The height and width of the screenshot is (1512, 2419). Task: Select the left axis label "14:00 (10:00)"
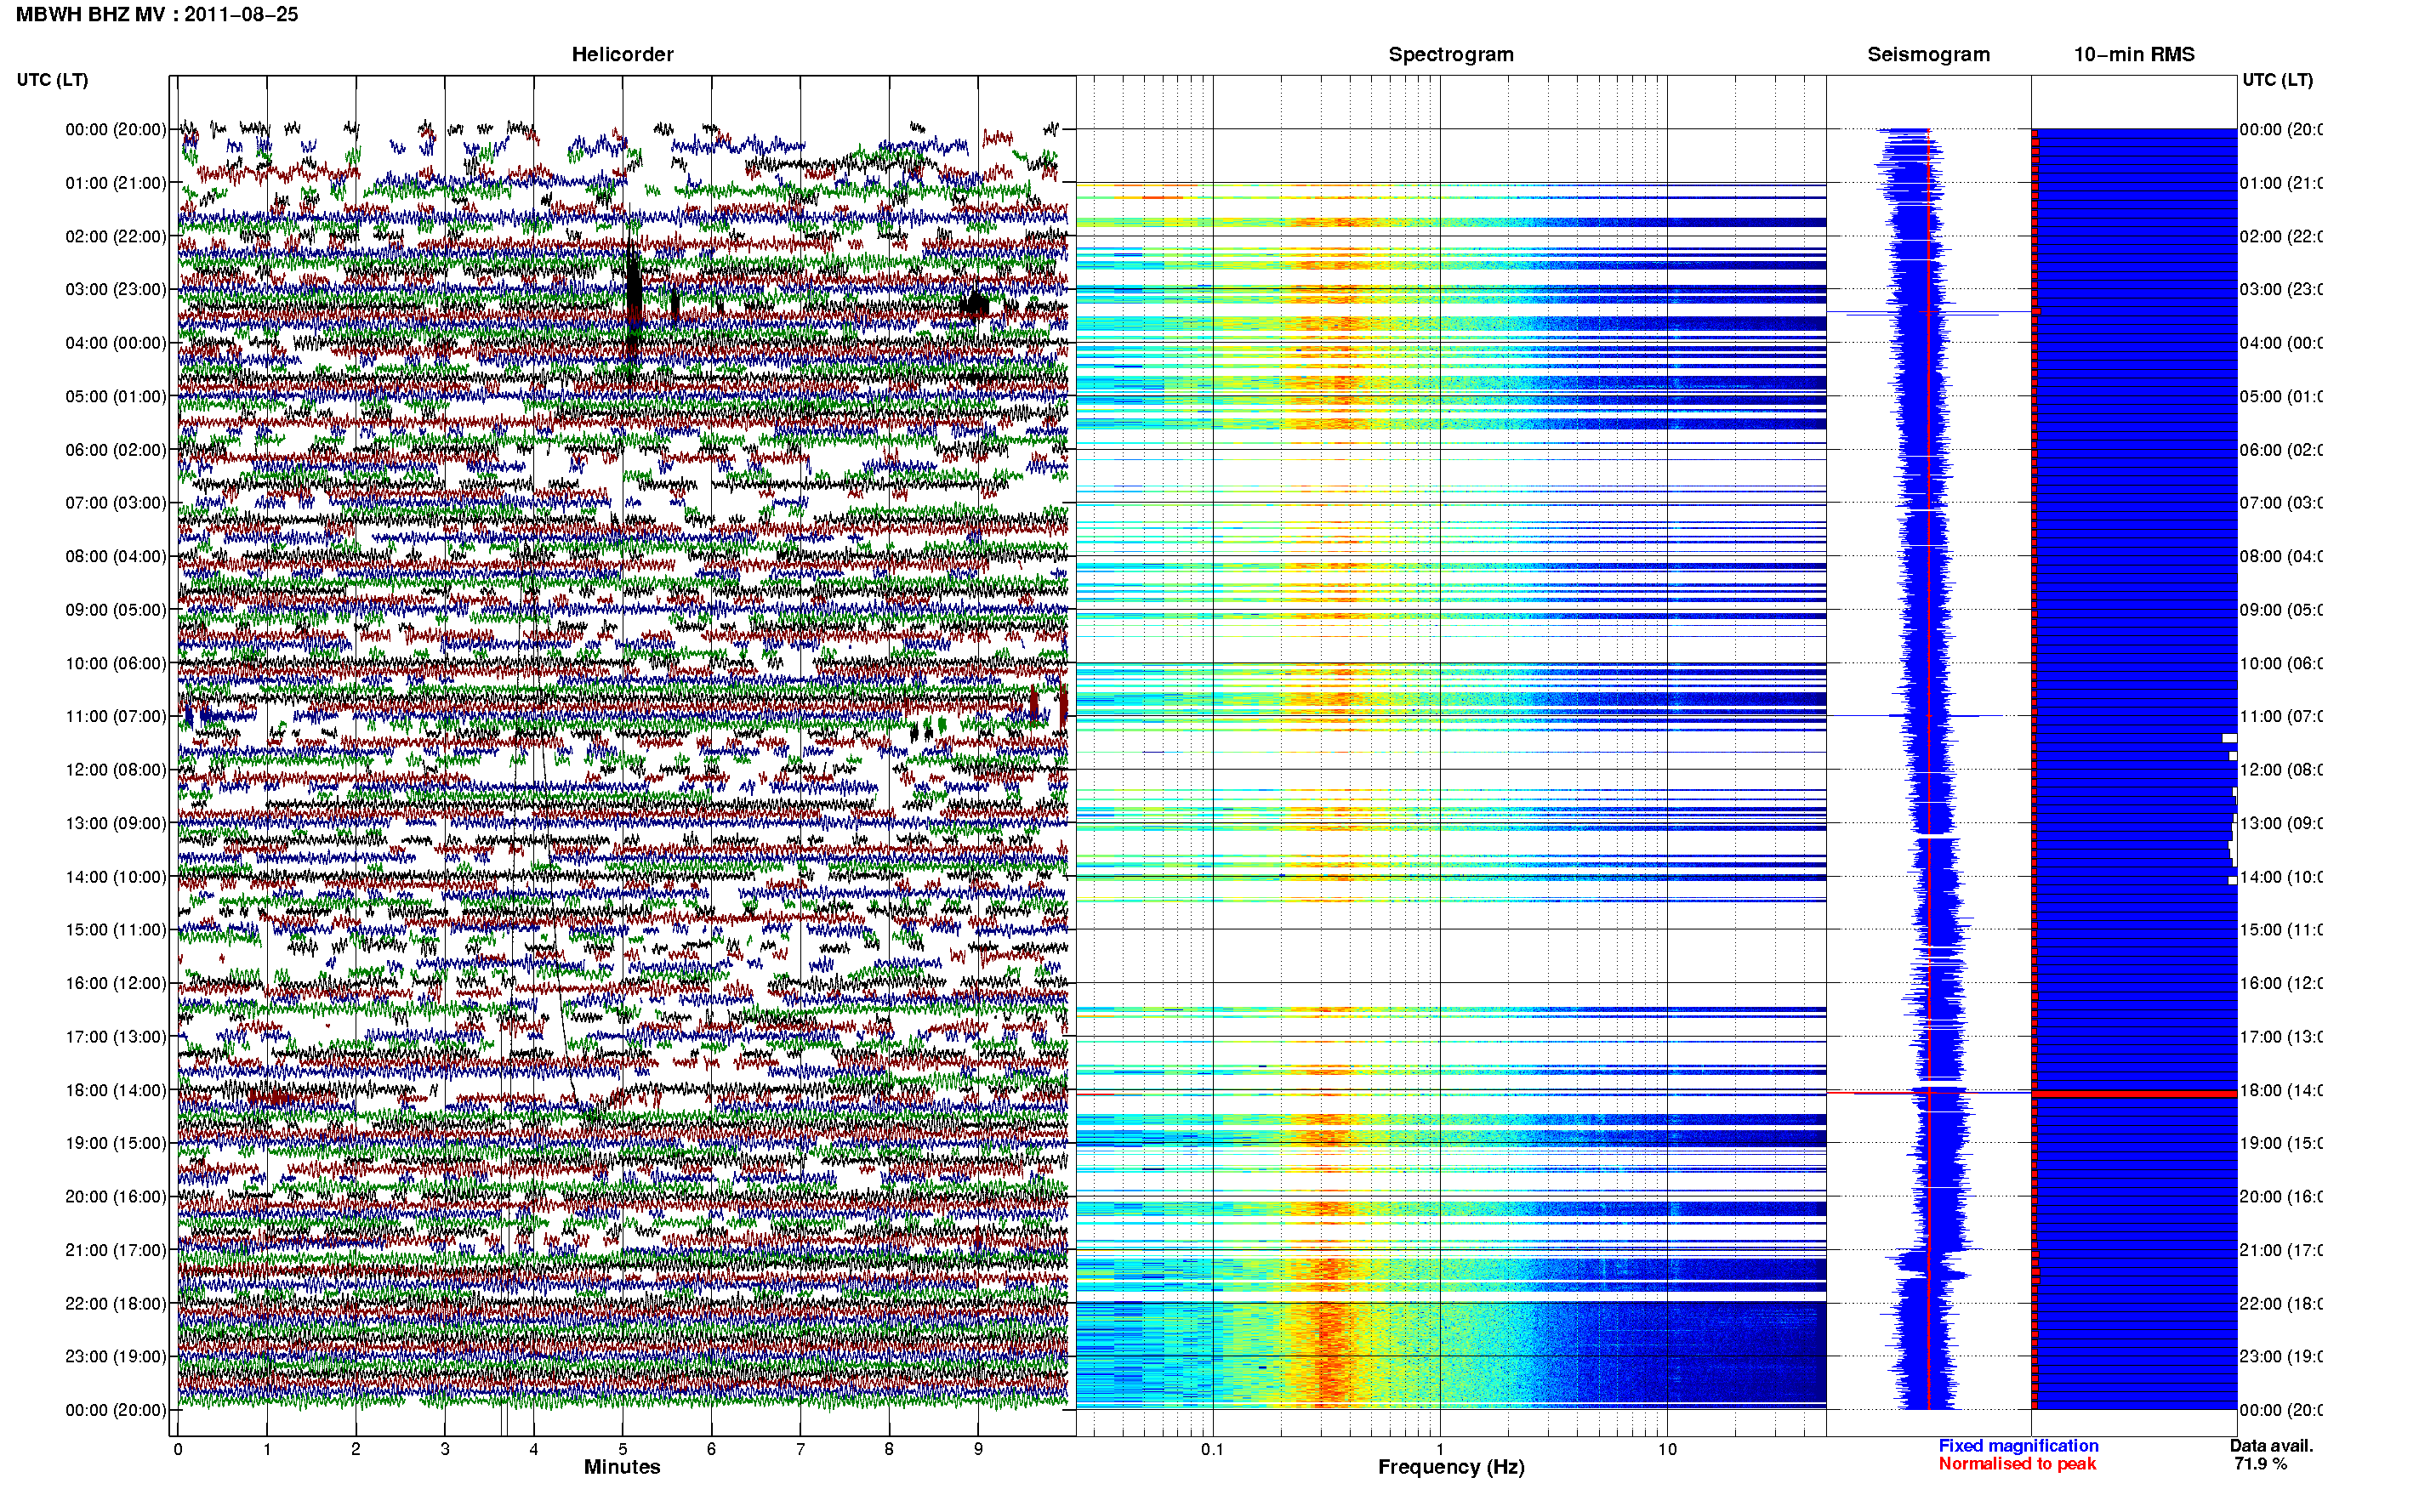coord(116,877)
